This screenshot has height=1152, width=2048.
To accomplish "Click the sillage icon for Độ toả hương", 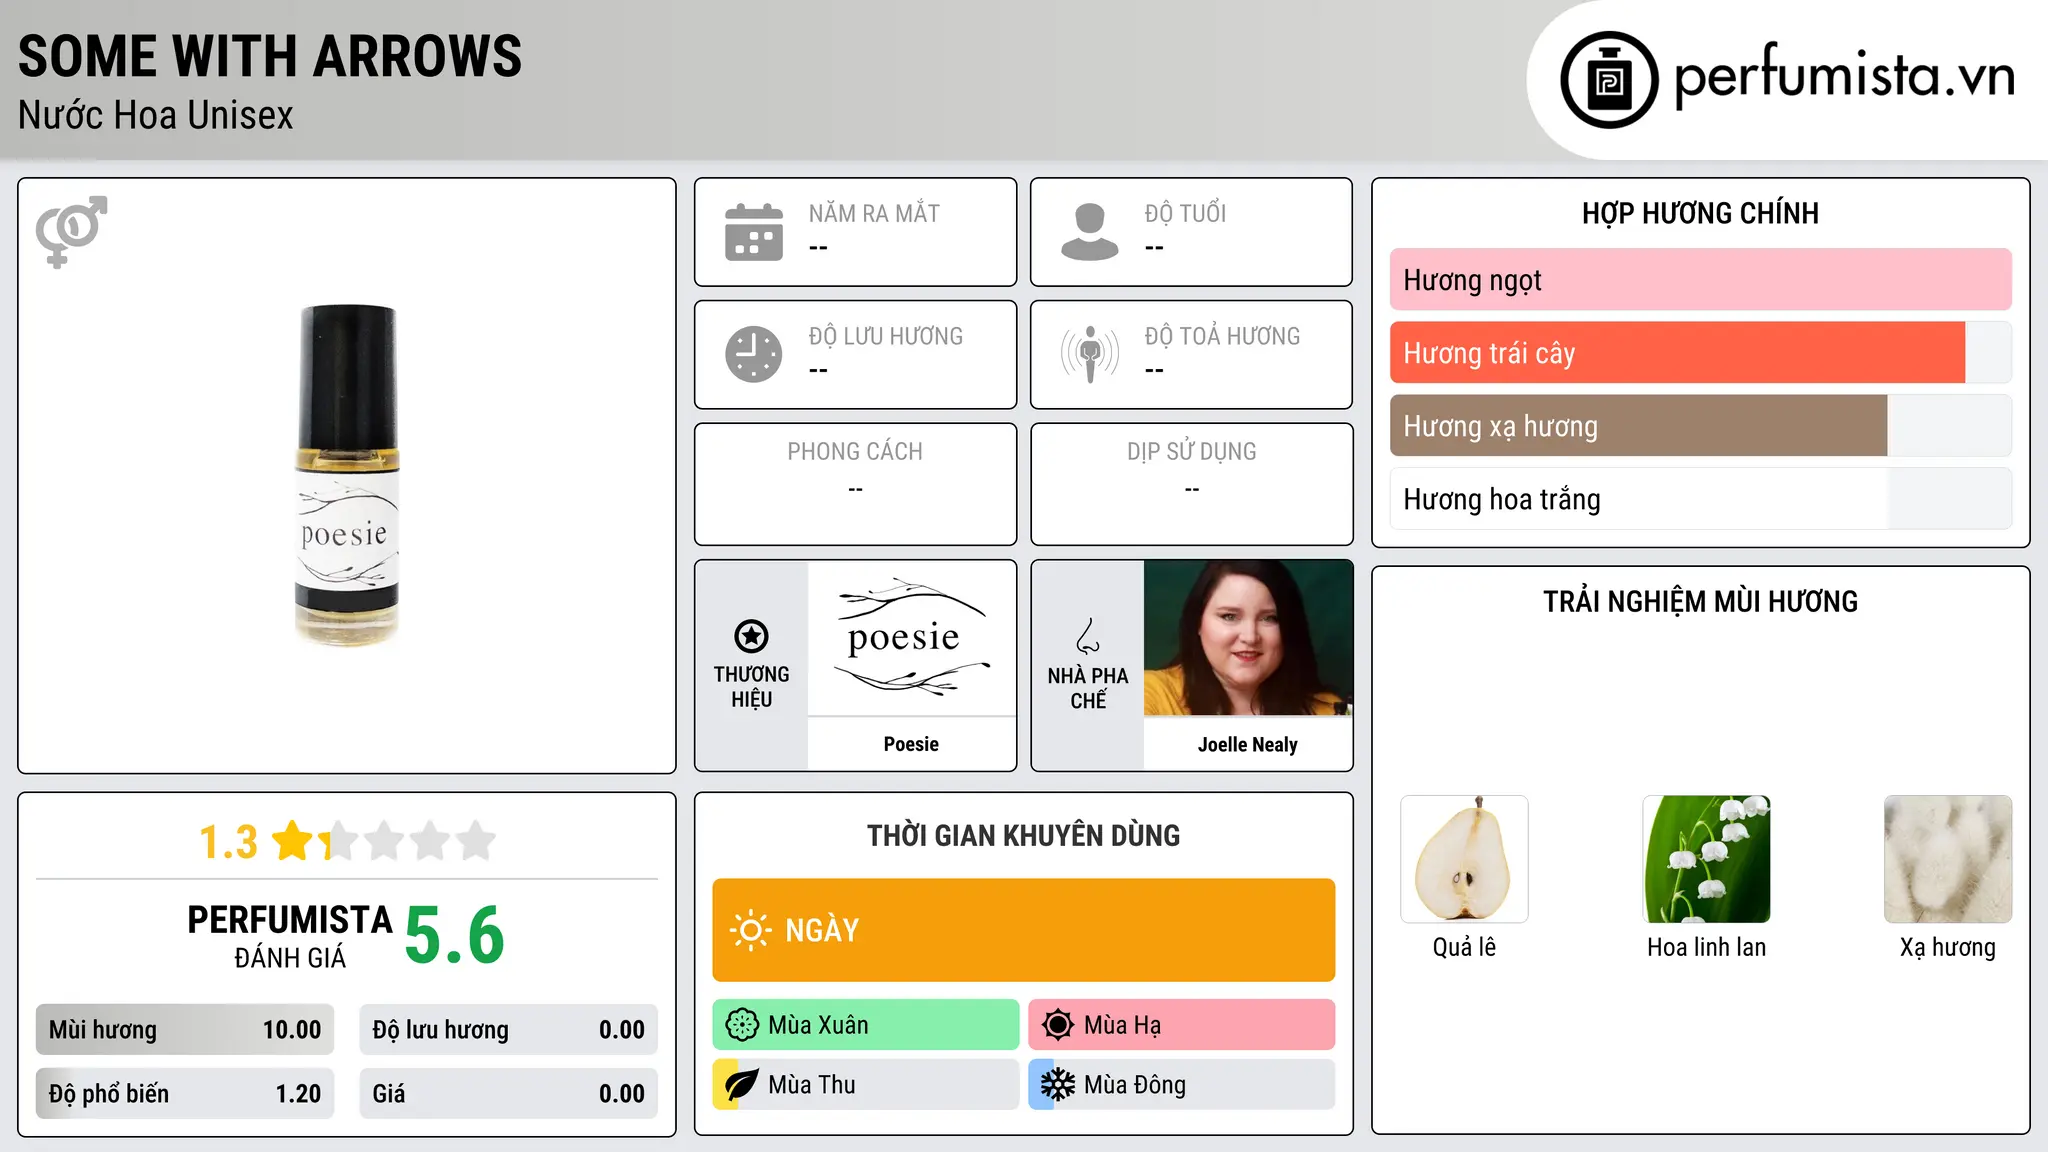I will 1090,354.
